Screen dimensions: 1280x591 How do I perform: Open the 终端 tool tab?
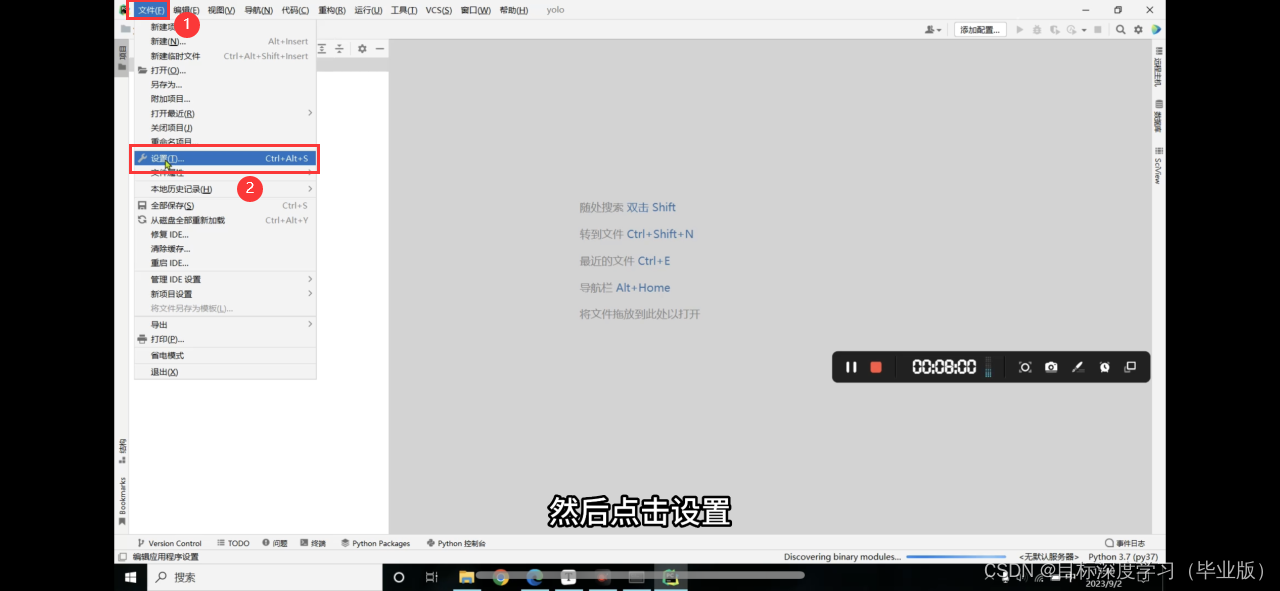(x=313, y=543)
